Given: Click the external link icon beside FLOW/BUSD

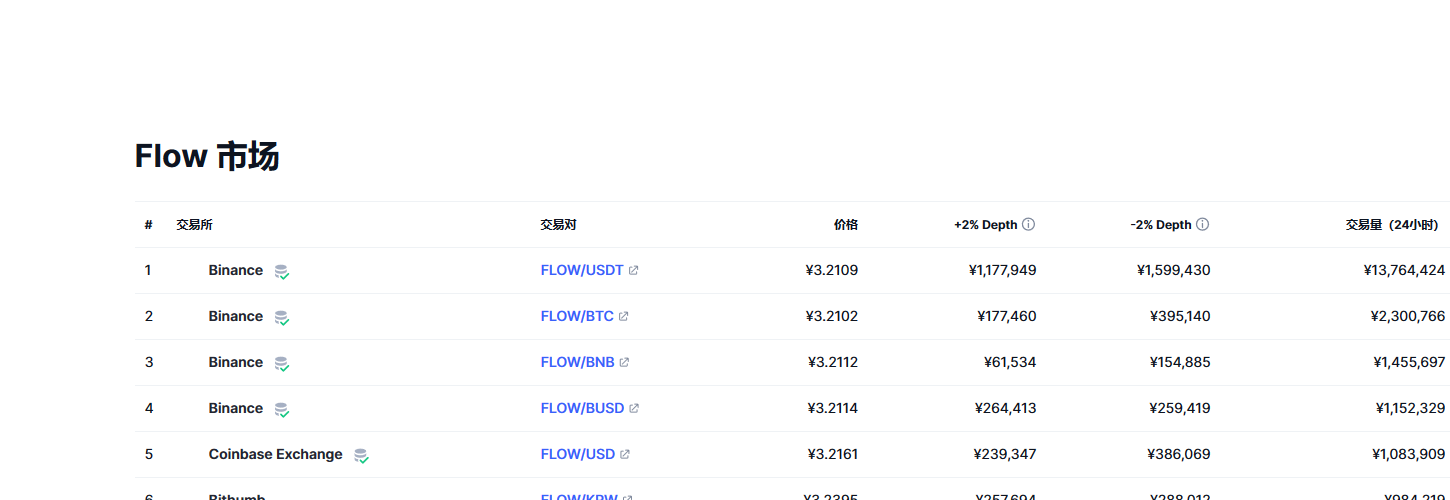Looking at the screenshot, I should click(x=634, y=408).
